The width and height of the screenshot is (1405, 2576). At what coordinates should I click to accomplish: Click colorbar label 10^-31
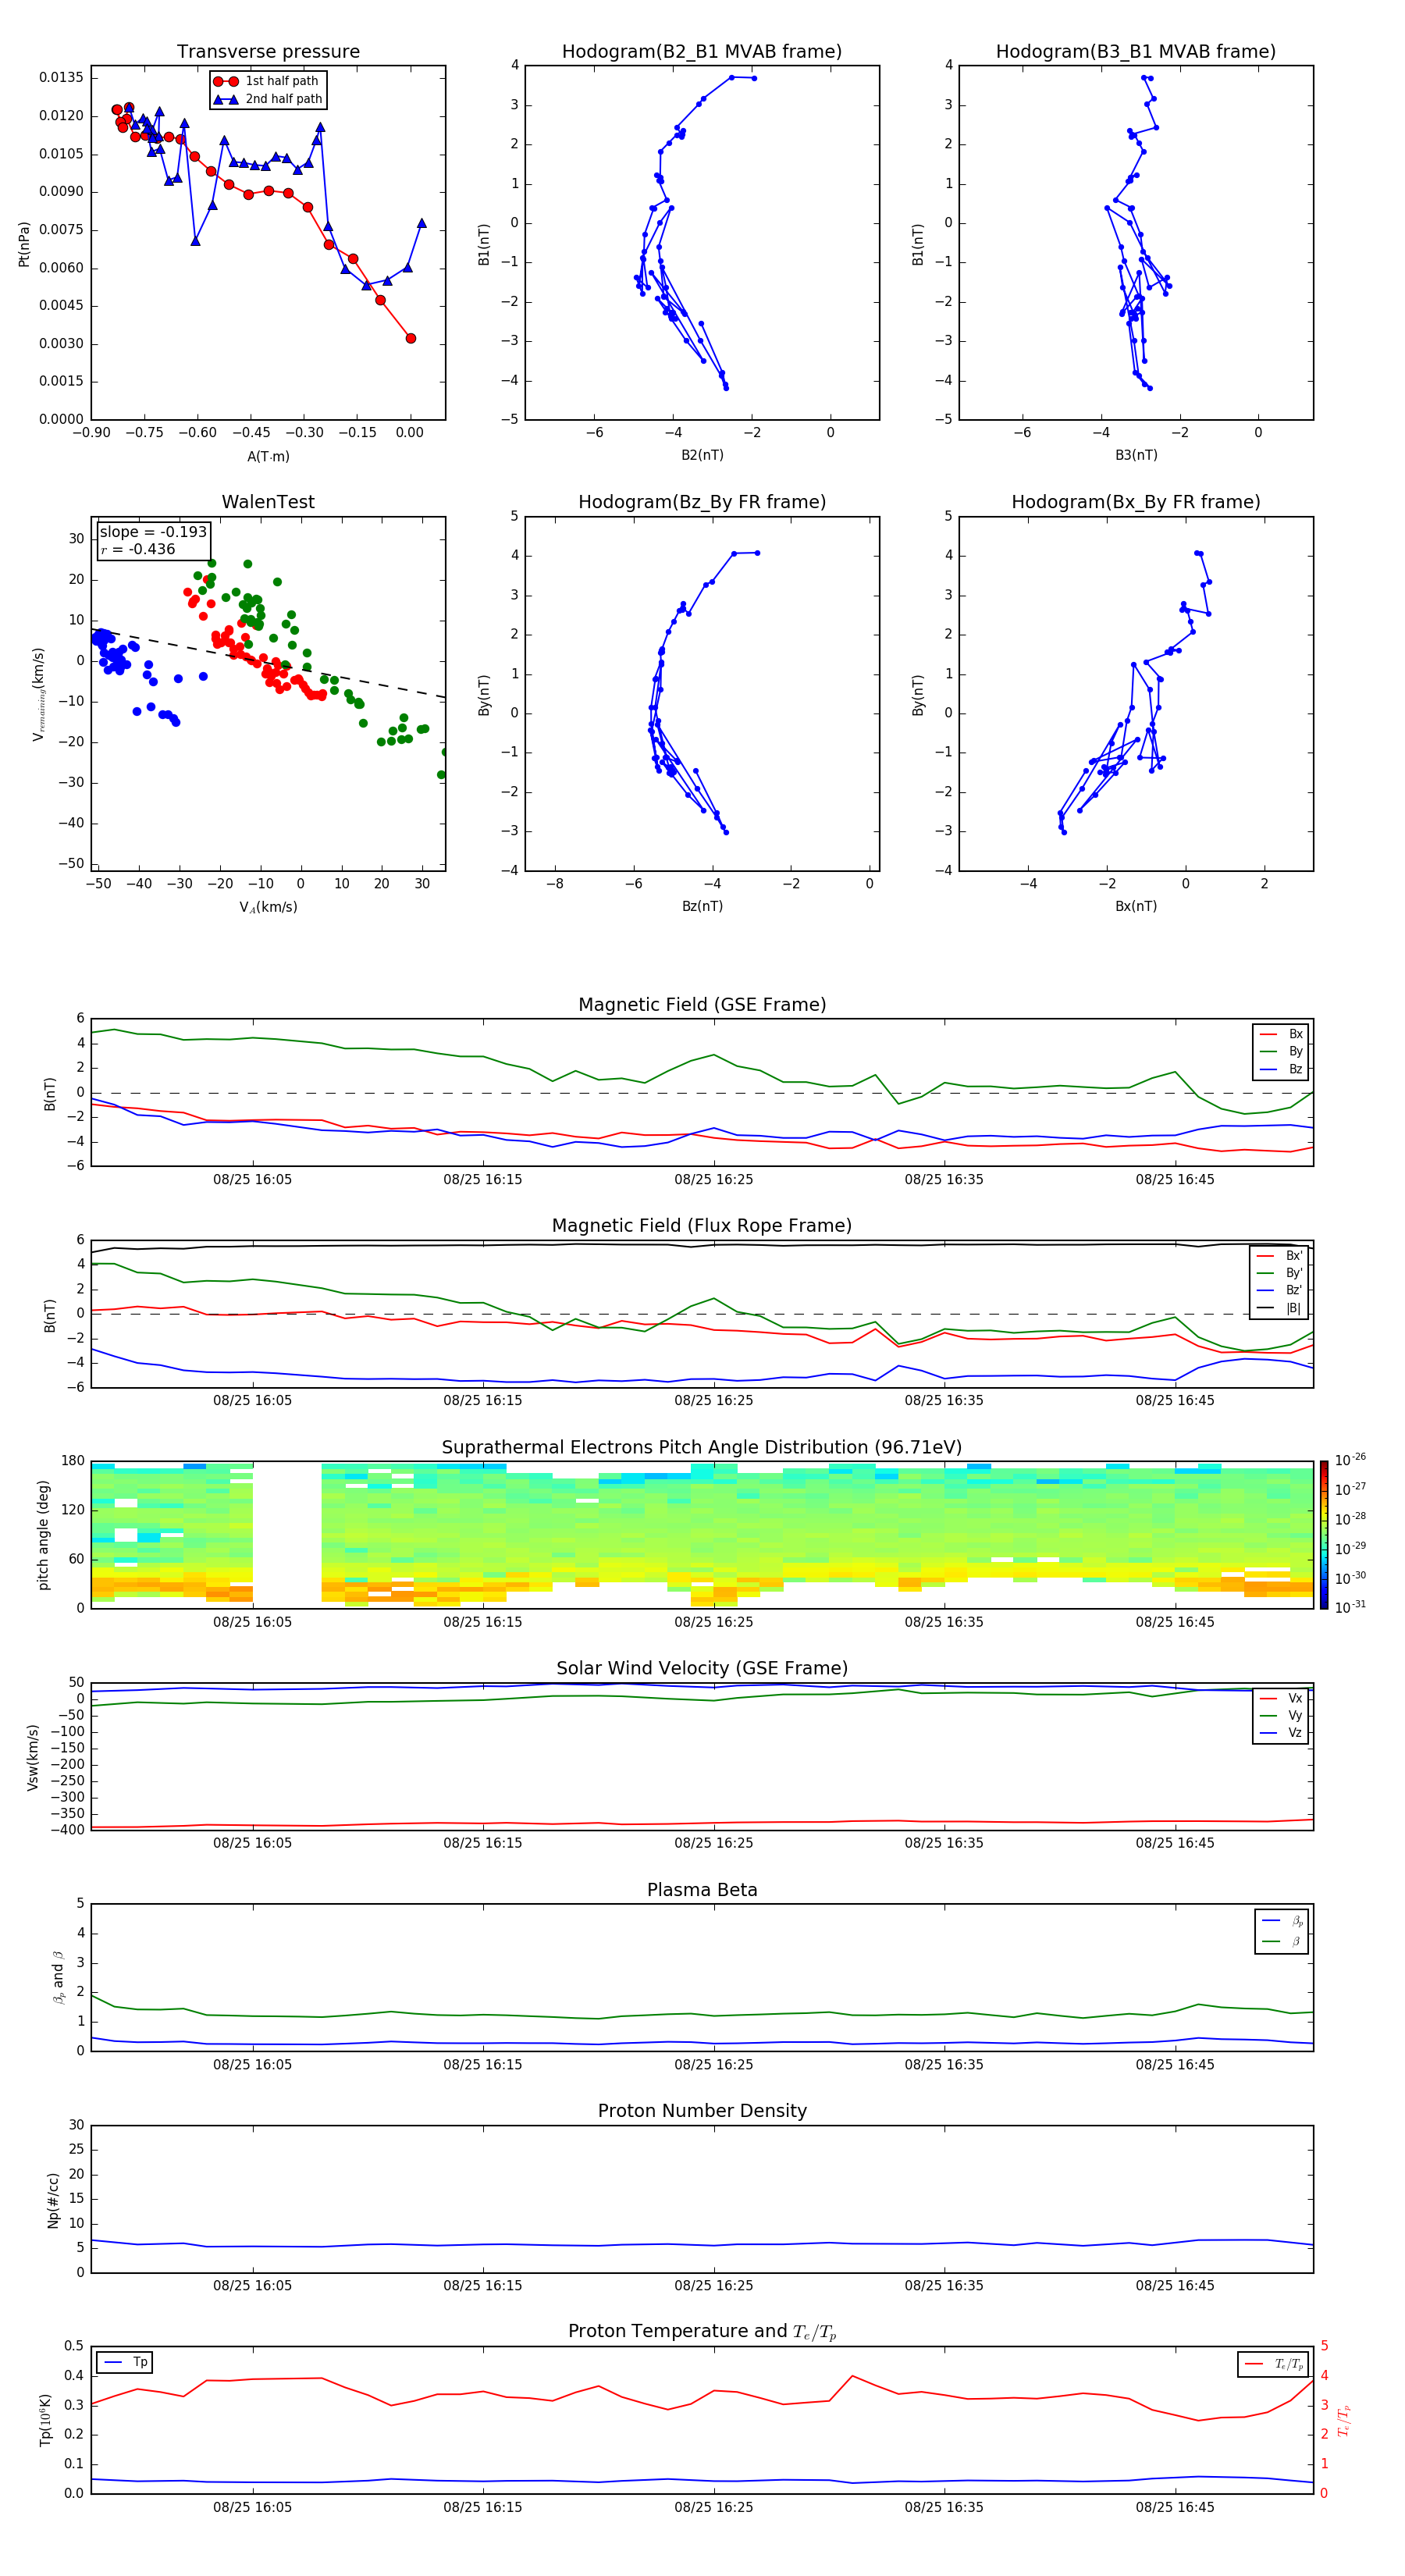tap(1350, 1607)
